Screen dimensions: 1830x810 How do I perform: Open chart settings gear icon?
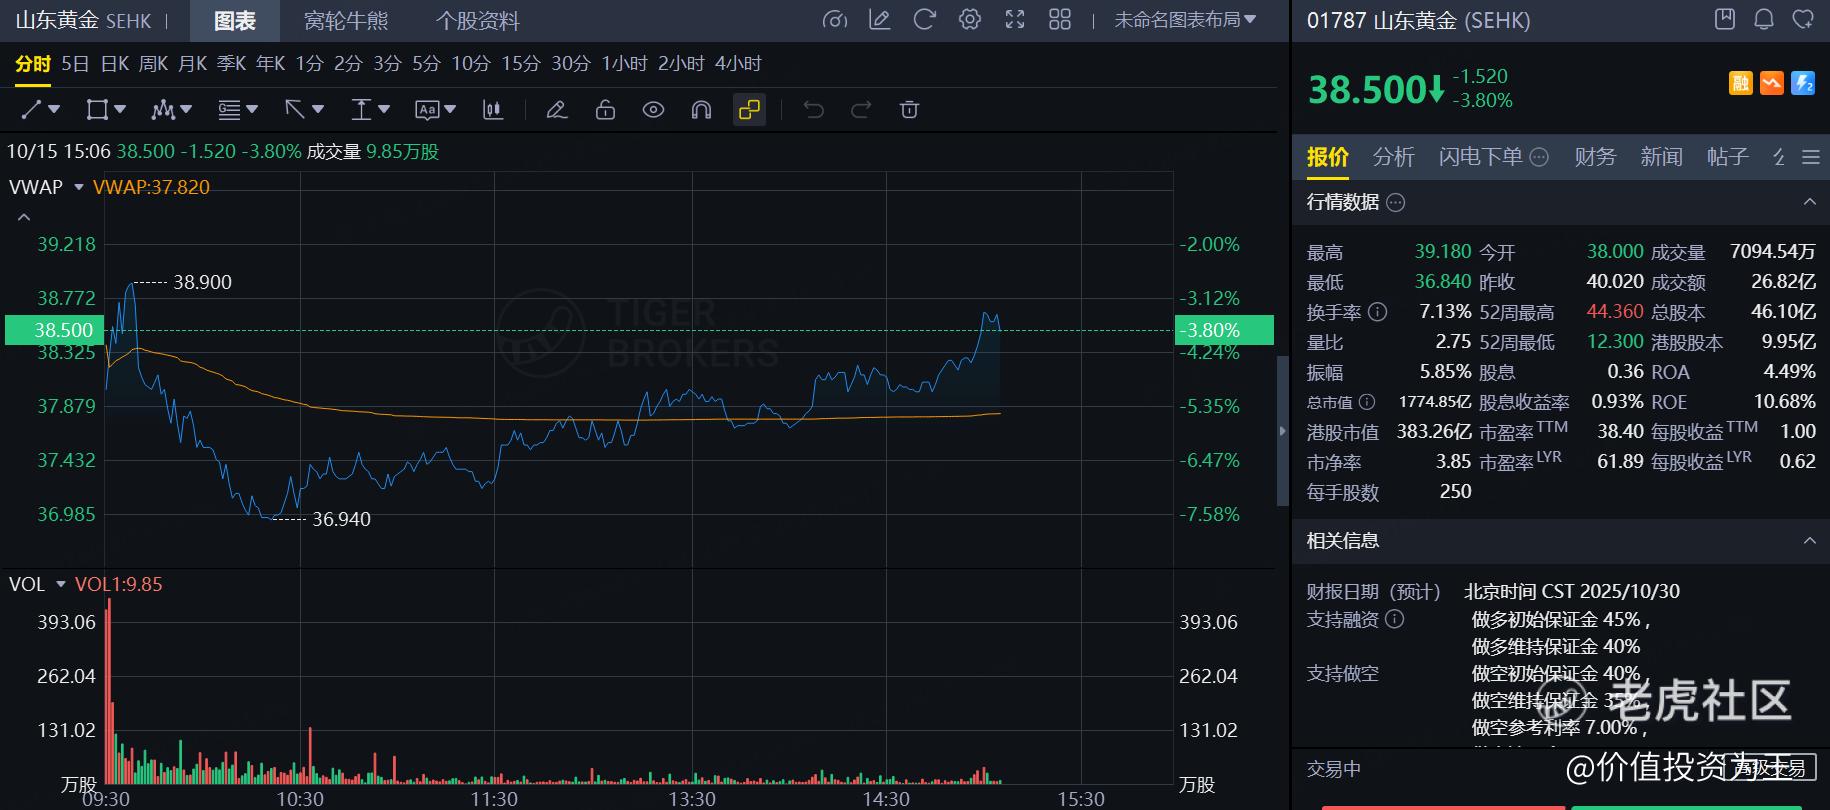969,20
